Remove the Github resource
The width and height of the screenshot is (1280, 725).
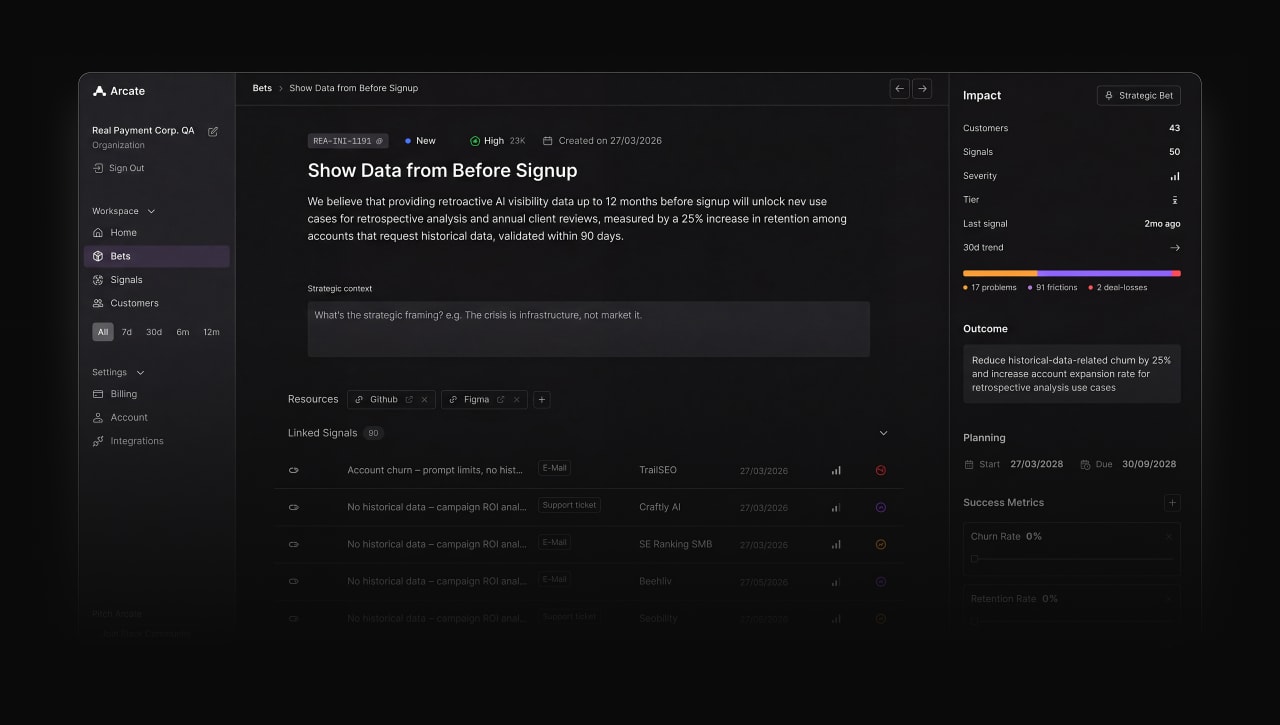[x=424, y=399]
